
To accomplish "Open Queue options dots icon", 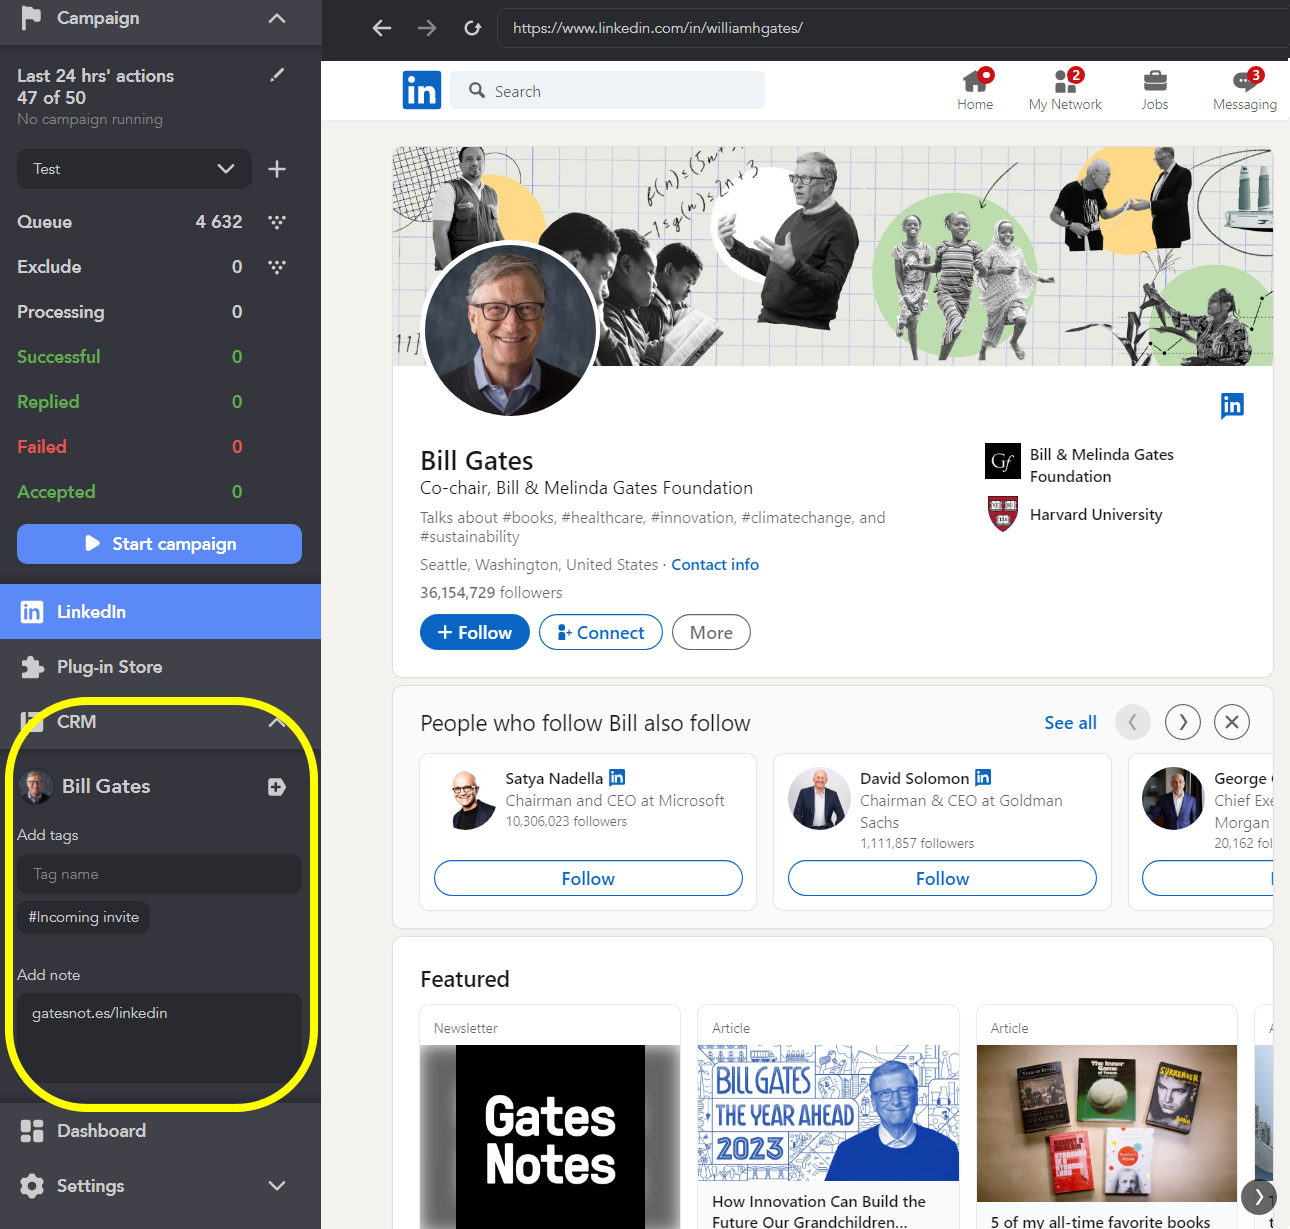I will click(277, 222).
